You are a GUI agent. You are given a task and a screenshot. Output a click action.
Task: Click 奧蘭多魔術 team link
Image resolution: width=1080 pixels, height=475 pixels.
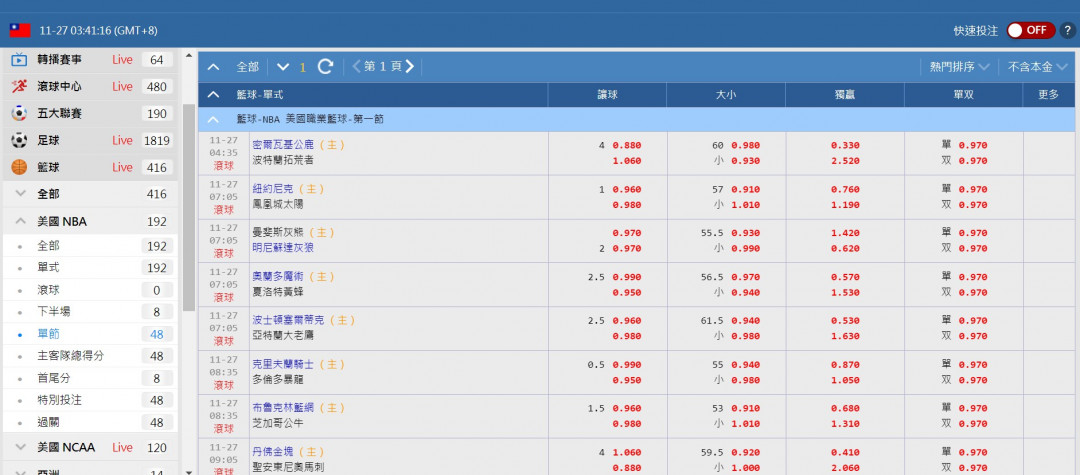[278, 277]
